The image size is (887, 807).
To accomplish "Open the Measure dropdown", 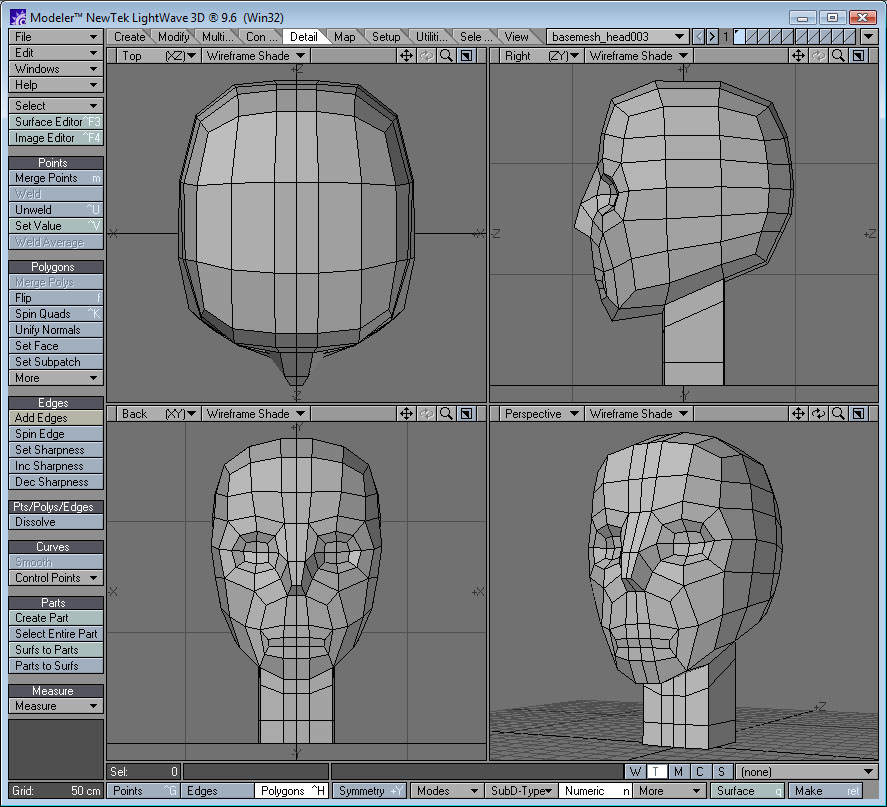I will (56, 706).
